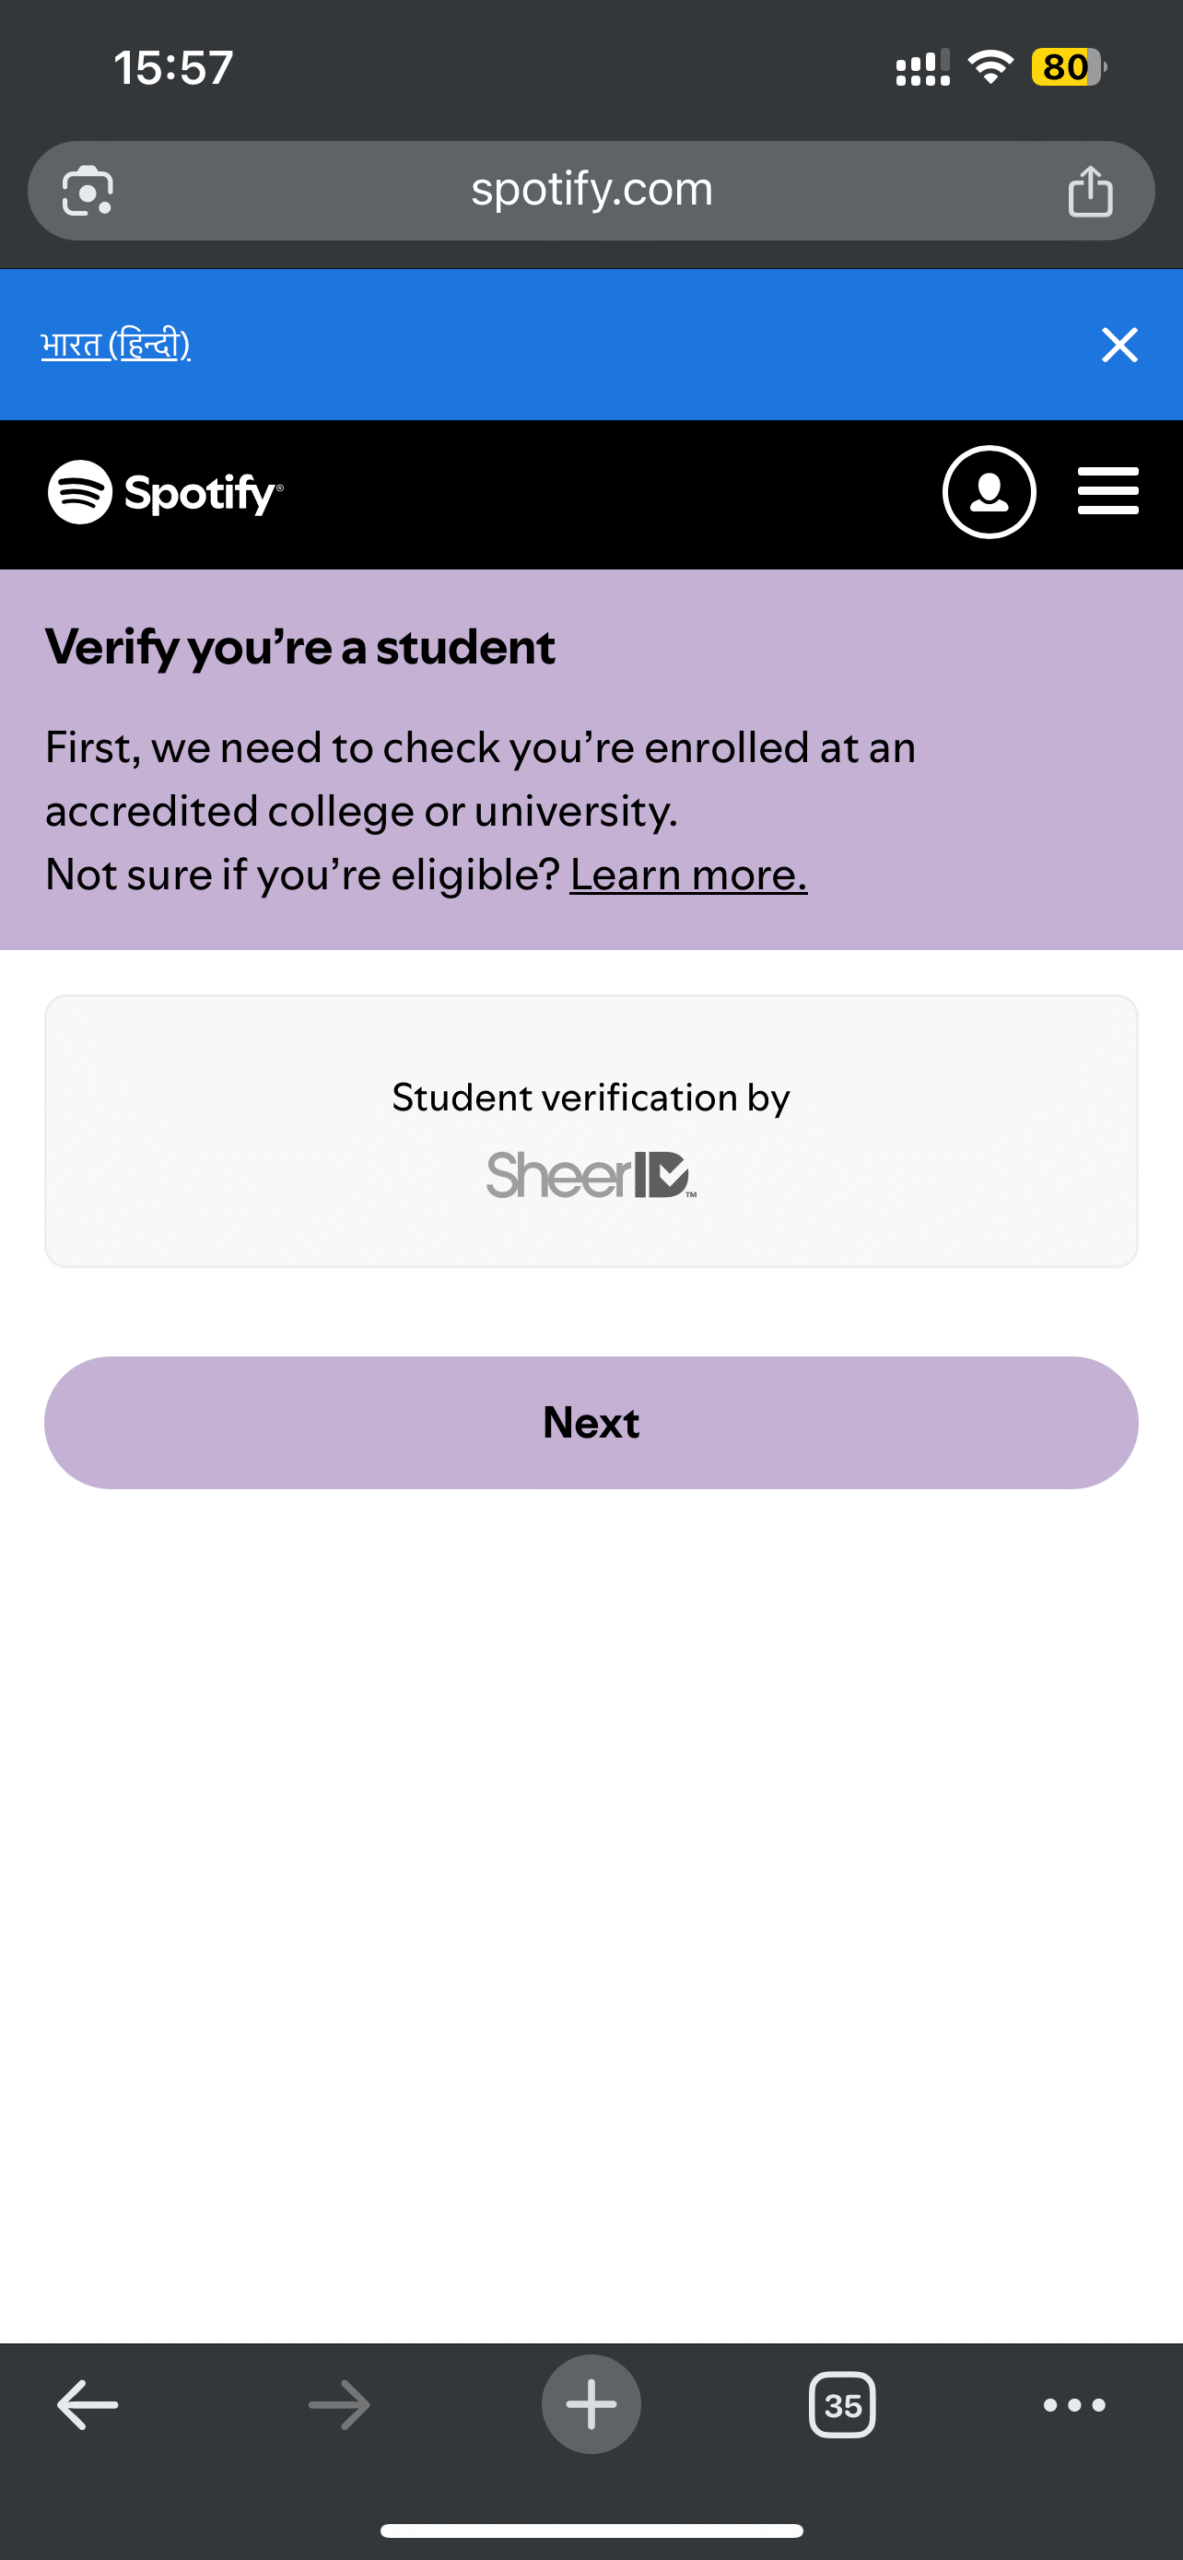Open the hamburger navigation menu
Screen dimensions: 1183x2560
point(1107,492)
